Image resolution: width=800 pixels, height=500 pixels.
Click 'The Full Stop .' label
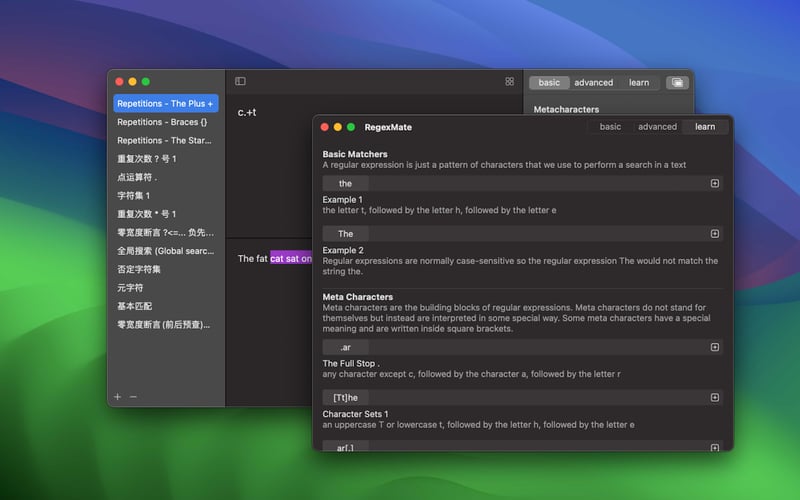(x=351, y=363)
